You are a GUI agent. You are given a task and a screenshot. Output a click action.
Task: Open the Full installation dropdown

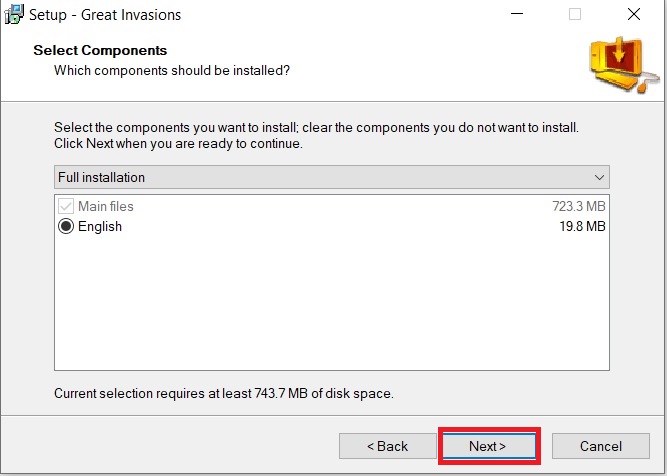point(332,177)
